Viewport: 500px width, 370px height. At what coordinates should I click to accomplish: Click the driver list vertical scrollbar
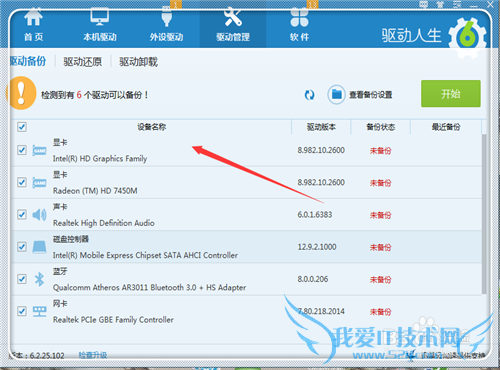pos(484,214)
